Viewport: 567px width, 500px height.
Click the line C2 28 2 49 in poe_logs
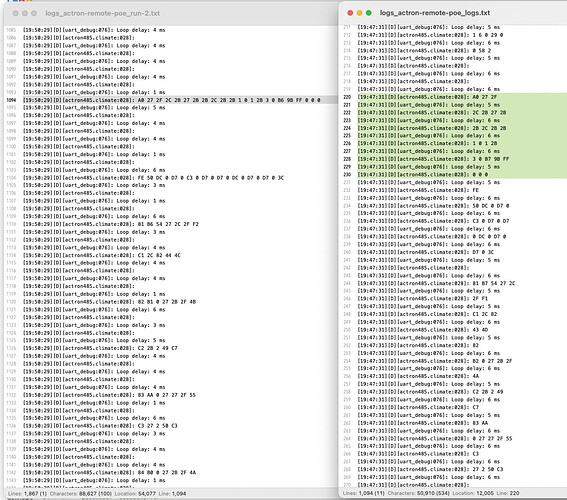click(x=430, y=392)
